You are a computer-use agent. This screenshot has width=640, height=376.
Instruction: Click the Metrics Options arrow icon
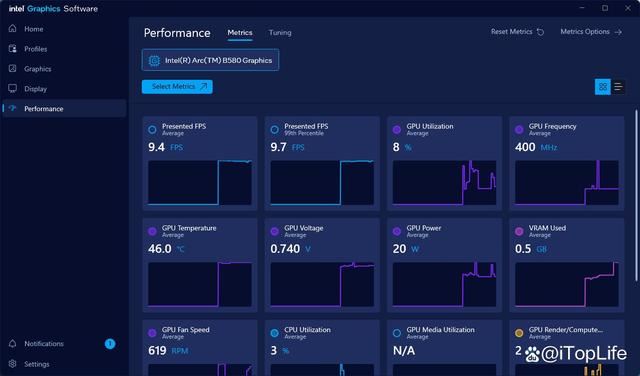click(618, 32)
